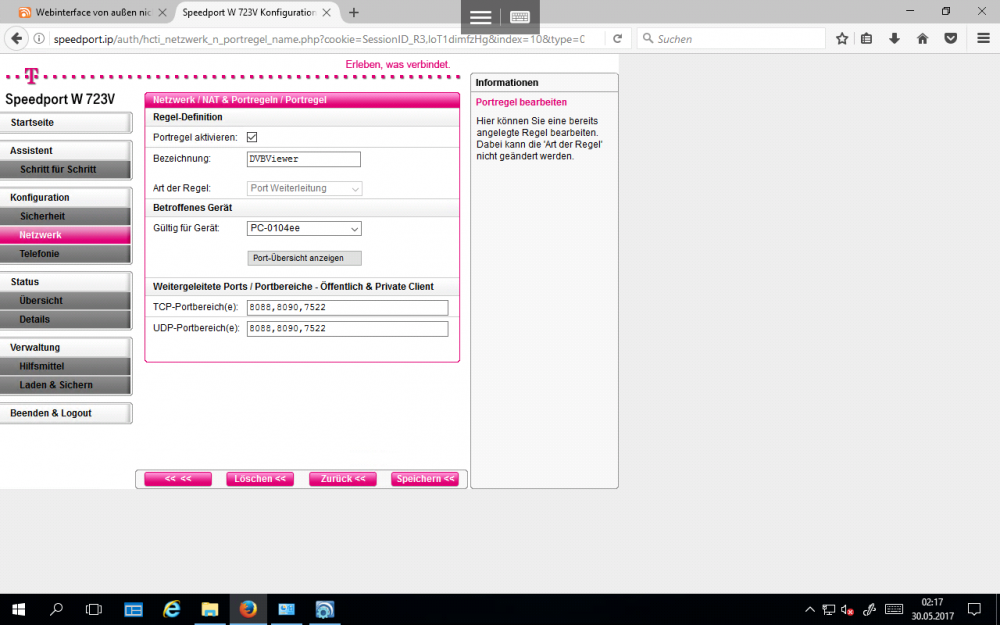Launch Internet Explorer from taskbar
Screen dimensions: 1000x625
[x=172, y=610]
